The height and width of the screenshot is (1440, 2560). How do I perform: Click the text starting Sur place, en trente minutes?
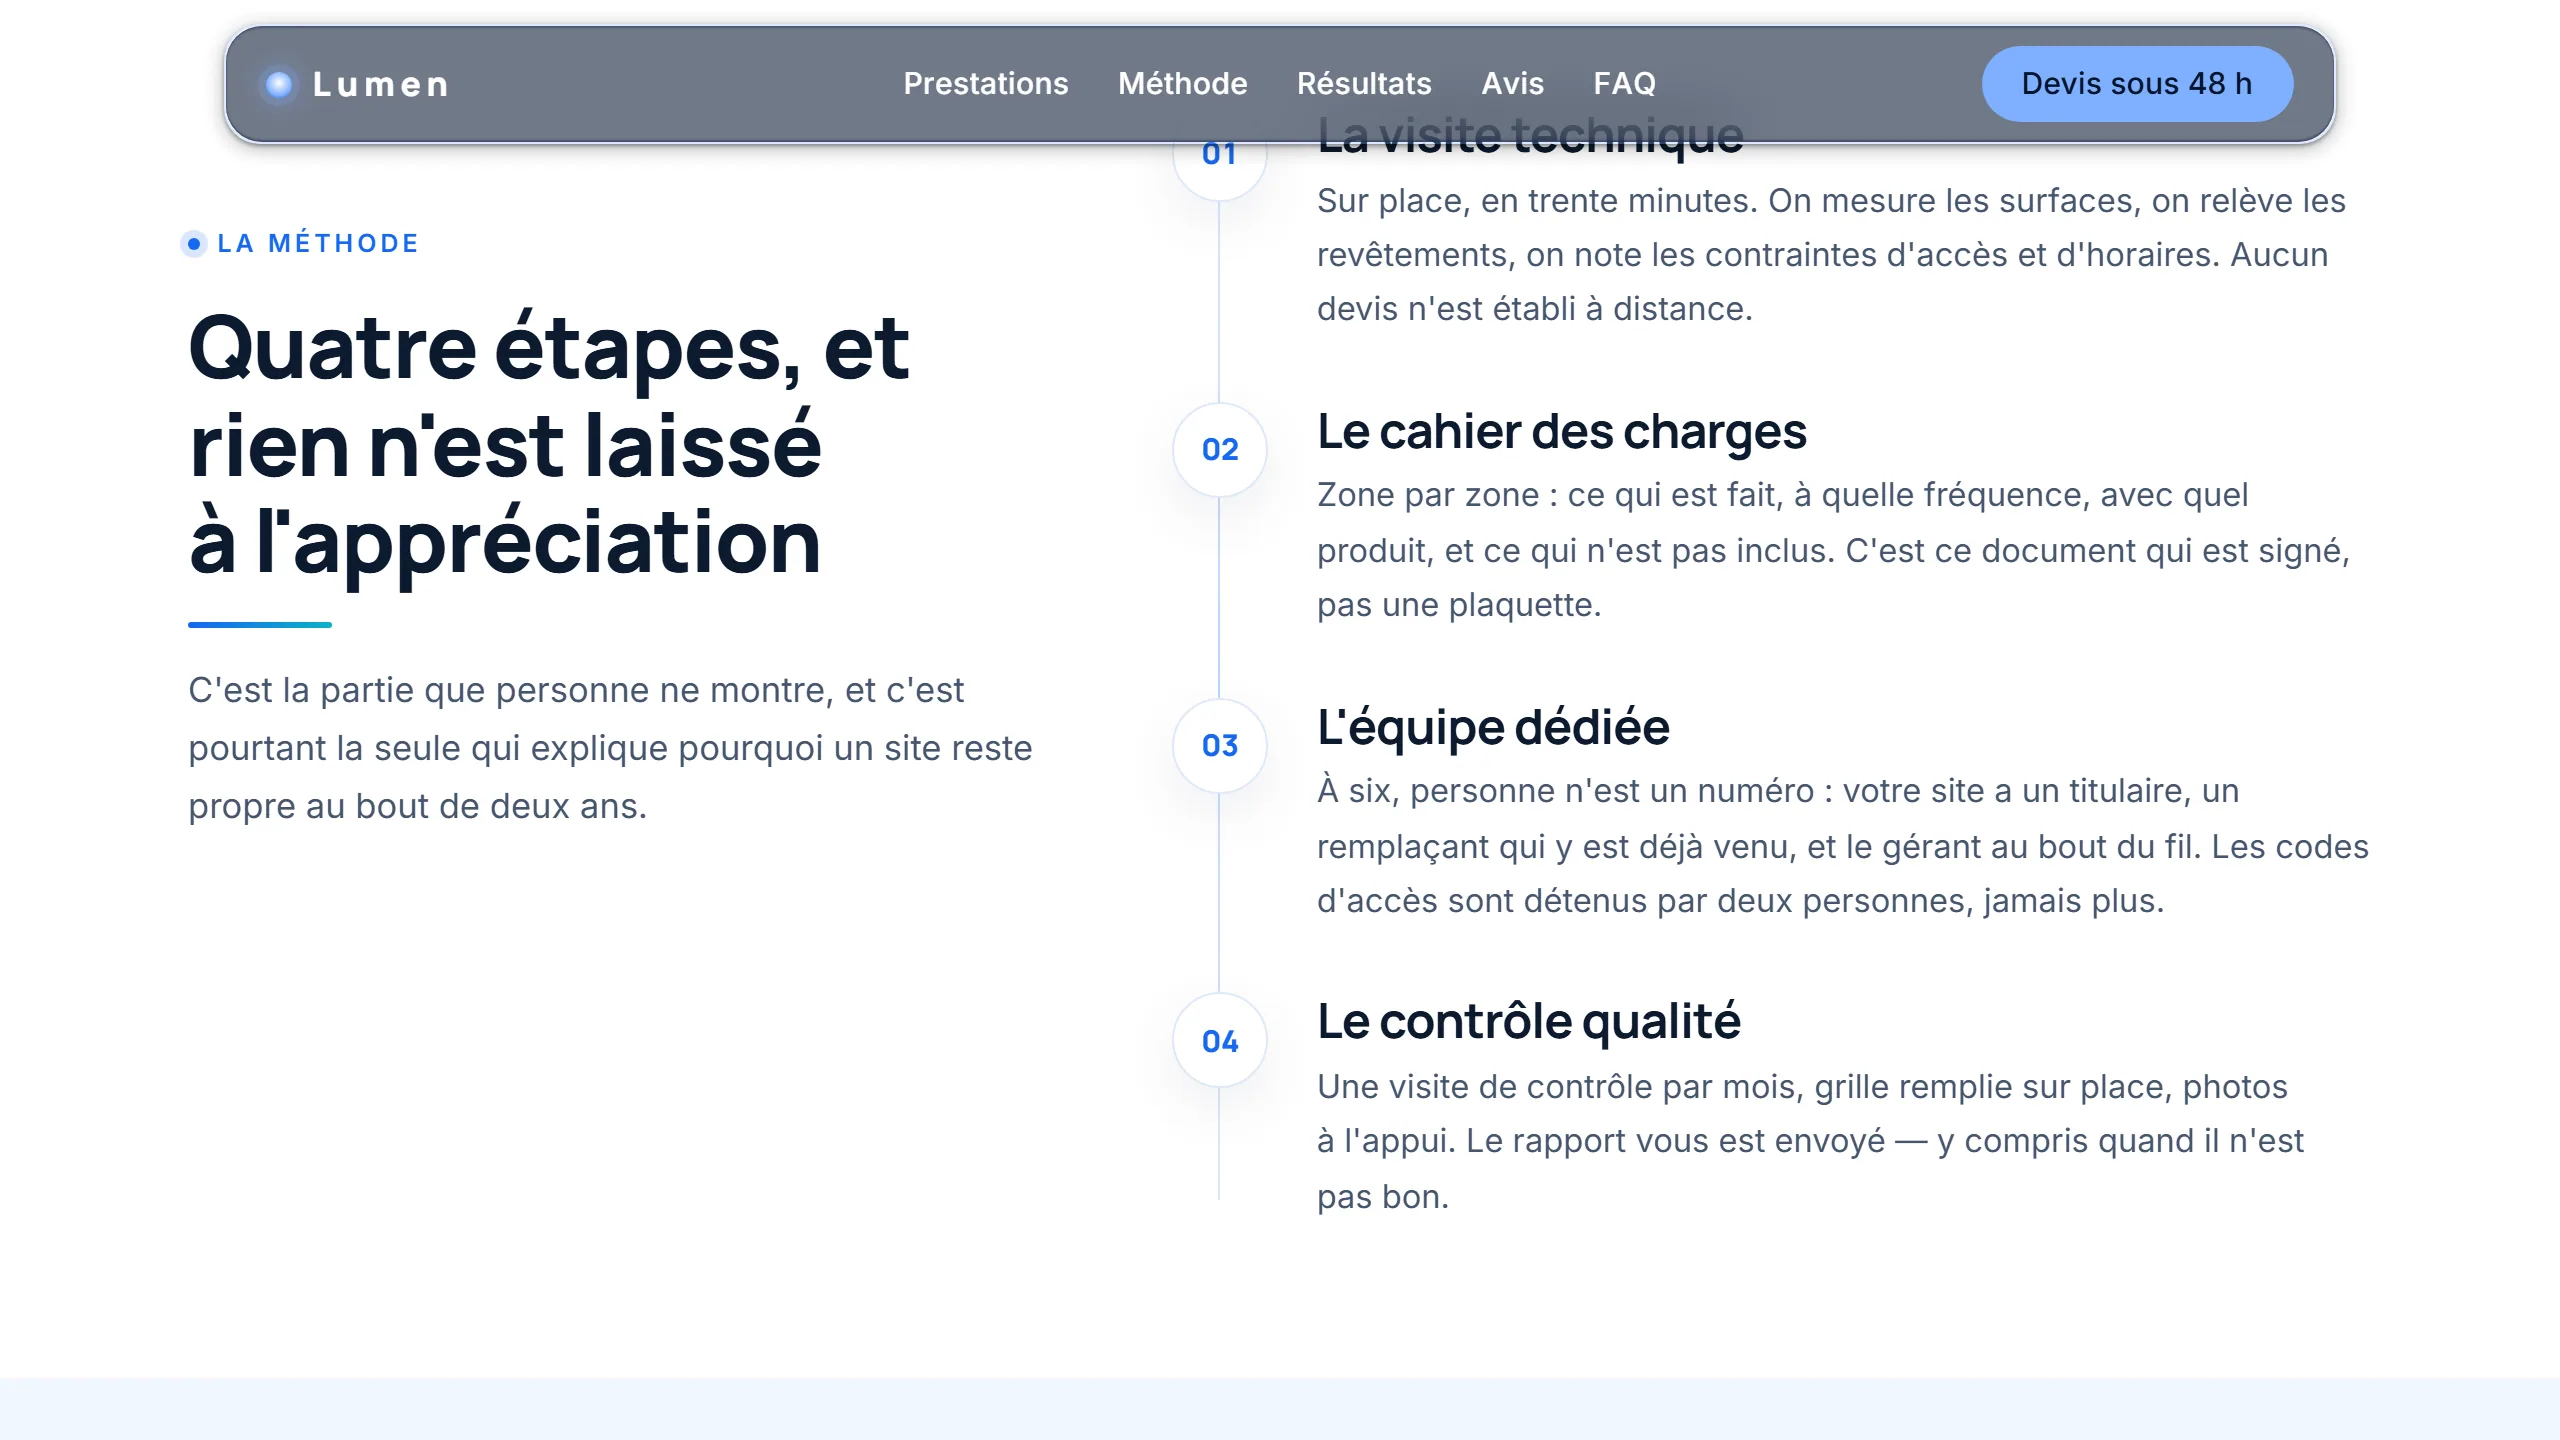click(1831, 255)
